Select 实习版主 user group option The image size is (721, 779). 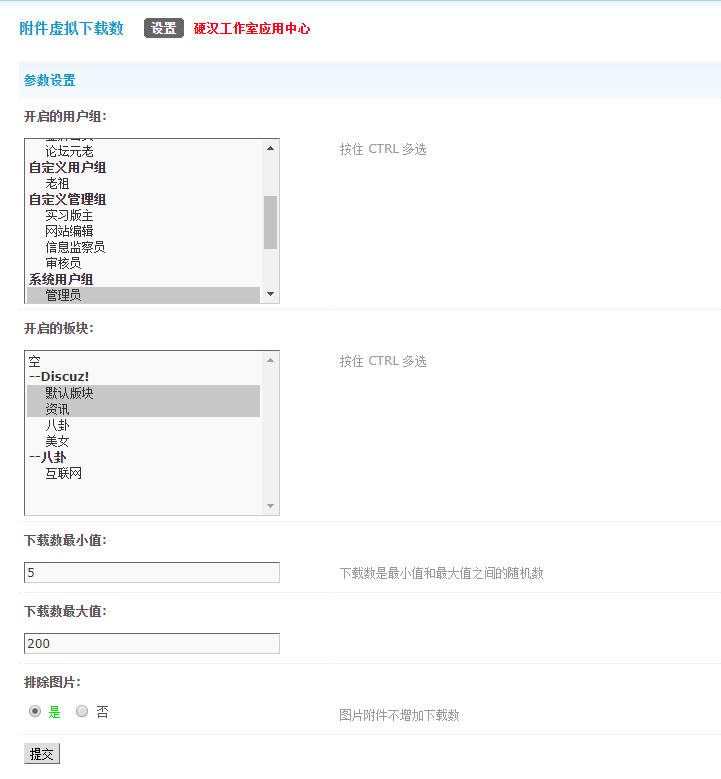(69, 215)
